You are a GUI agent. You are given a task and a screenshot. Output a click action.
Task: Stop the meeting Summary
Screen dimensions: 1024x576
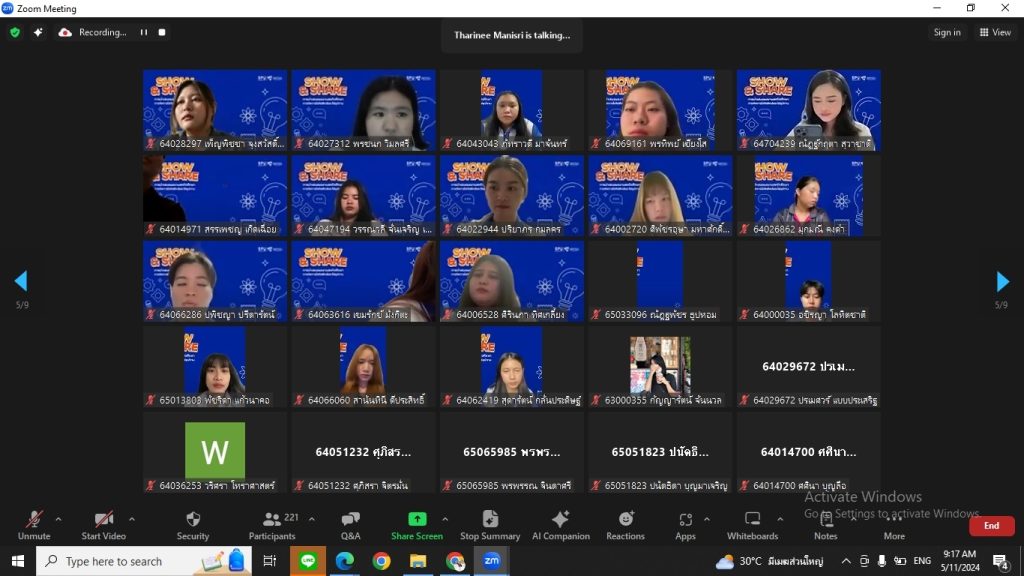point(490,526)
